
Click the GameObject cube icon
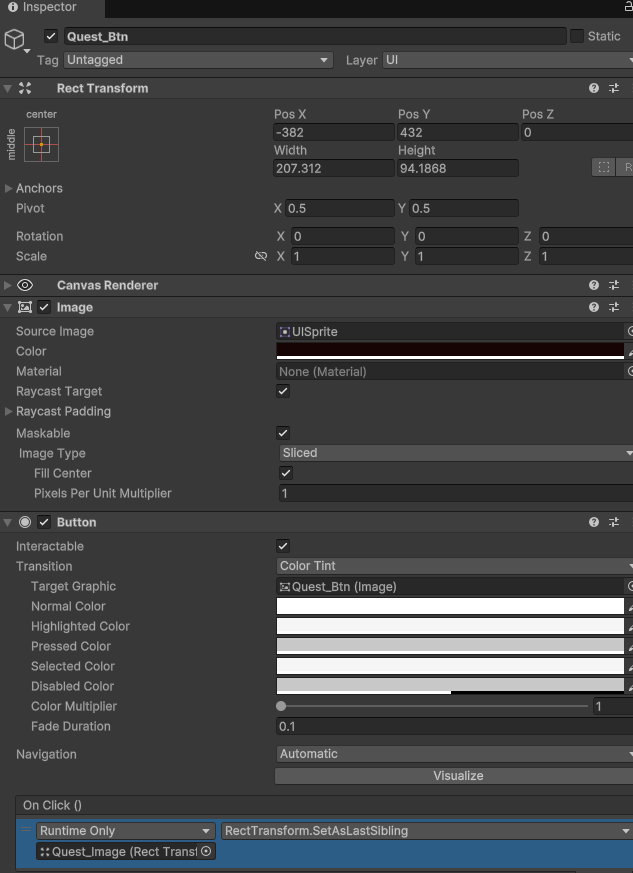(14, 39)
